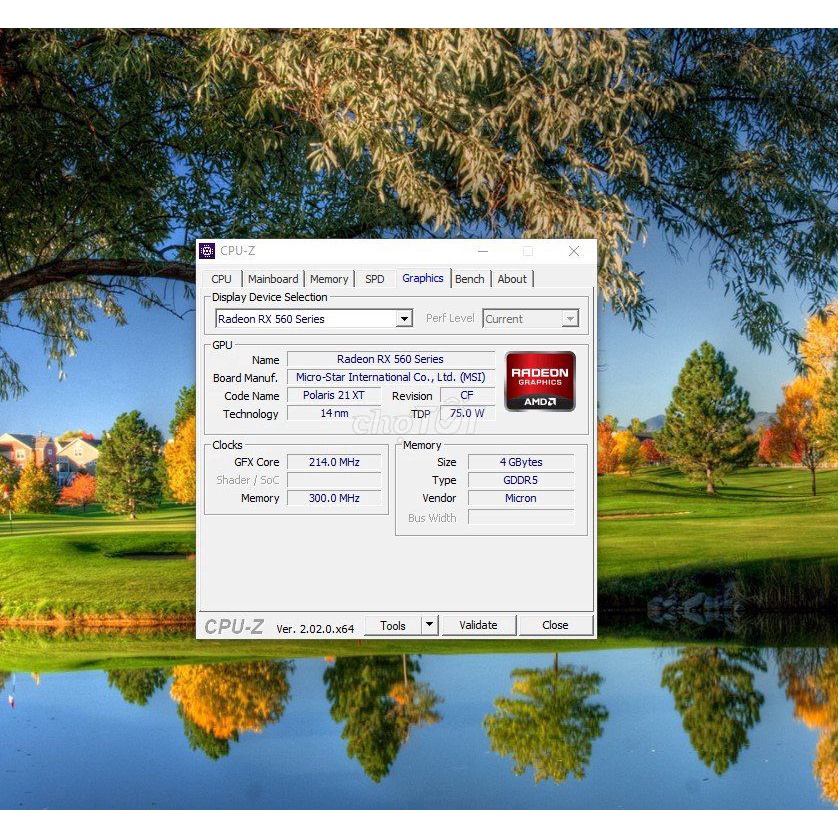Show the About tab
Viewport: 838px width, 838px height.
[512, 279]
